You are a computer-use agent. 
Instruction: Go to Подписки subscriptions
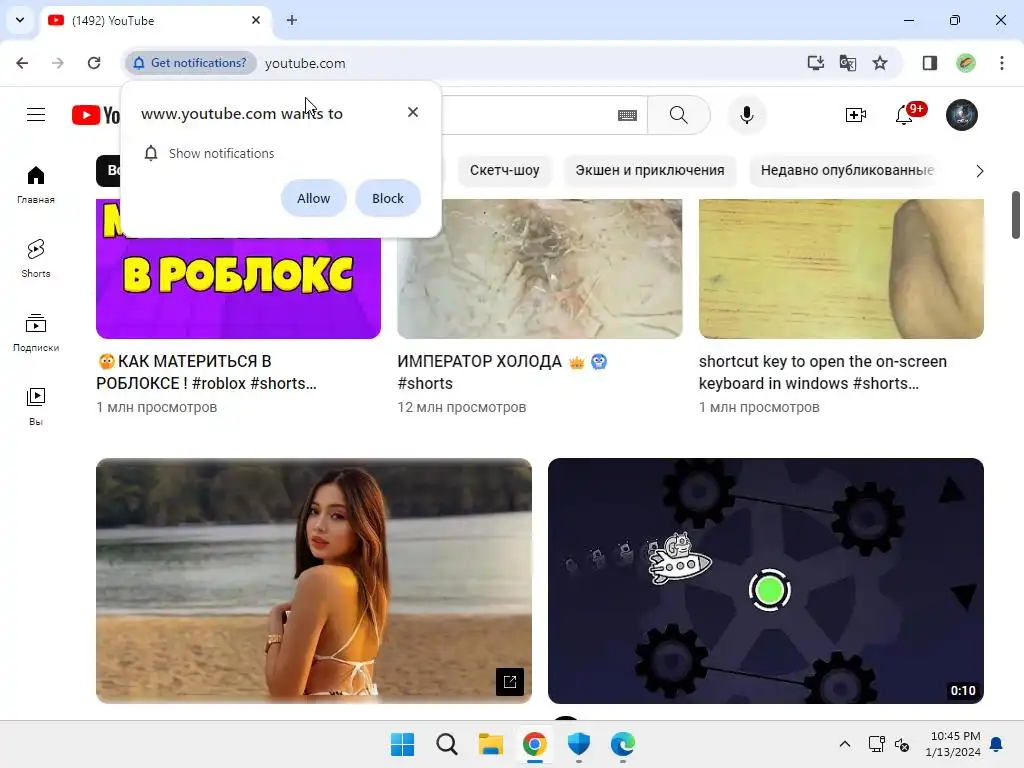pyautogui.click(x=36, y=332)
